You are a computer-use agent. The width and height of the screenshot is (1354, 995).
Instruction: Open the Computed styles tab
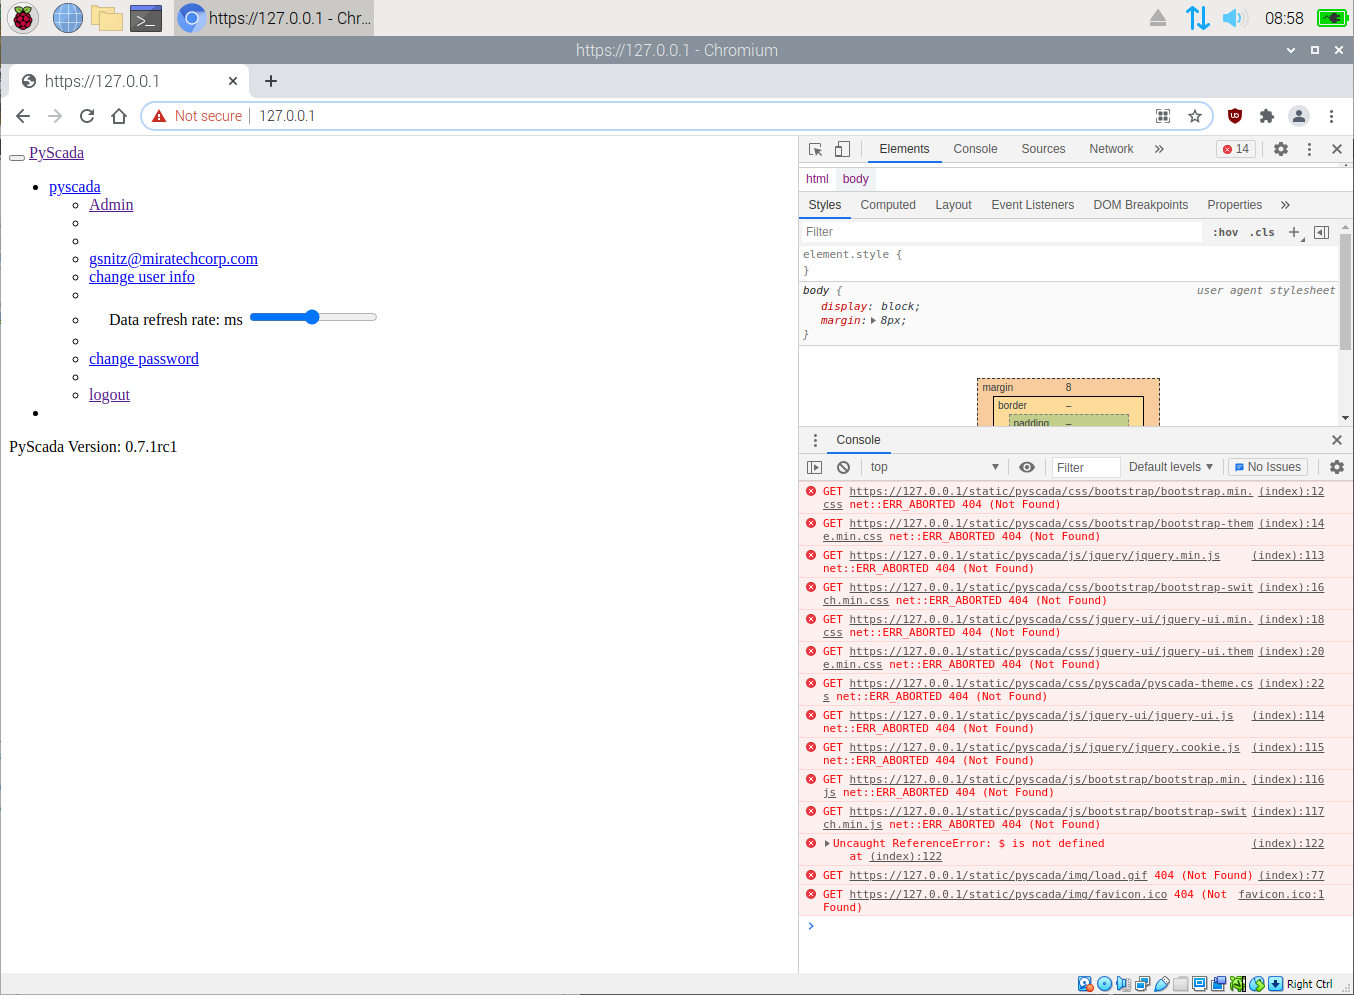[888, 205]
